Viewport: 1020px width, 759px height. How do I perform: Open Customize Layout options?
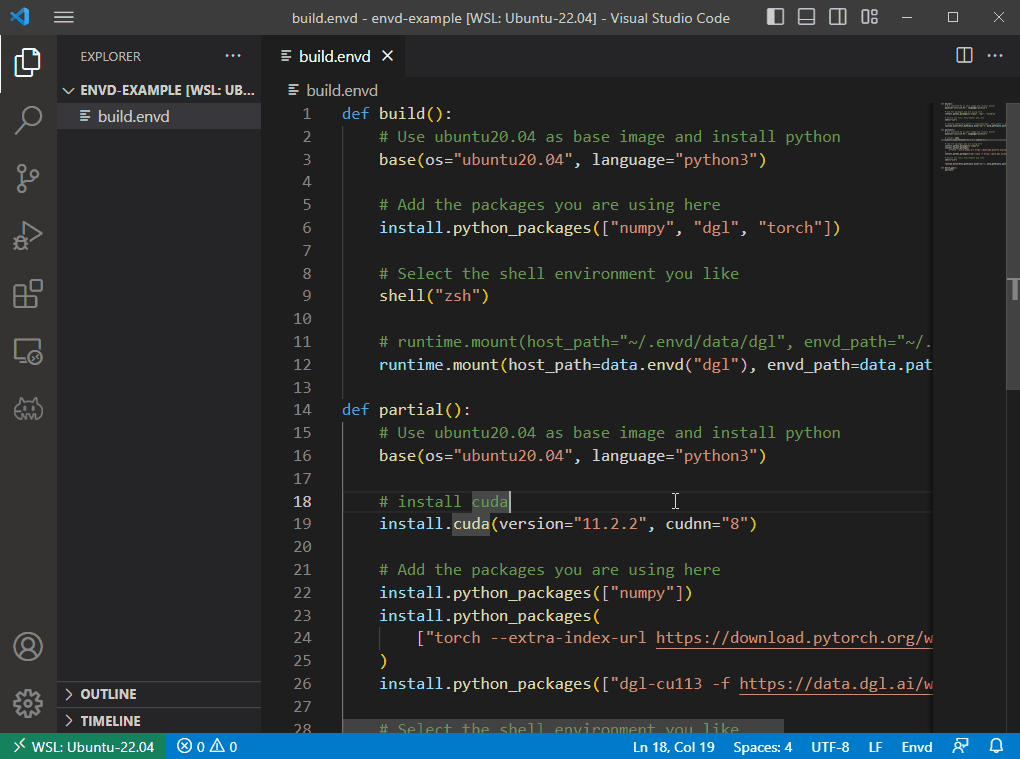click(x=869, y=18)
